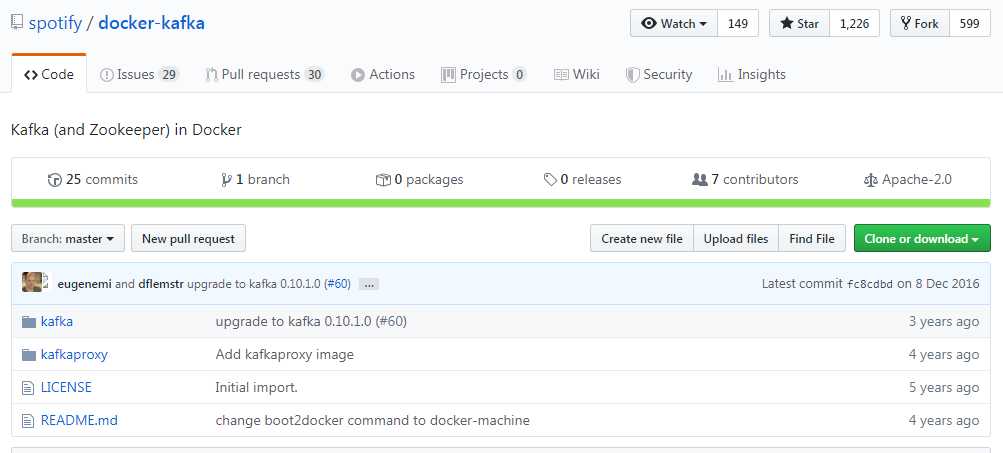The image size is (1003, 453).
Task: Star the docker-kafka repository
Action: [800, 24]
